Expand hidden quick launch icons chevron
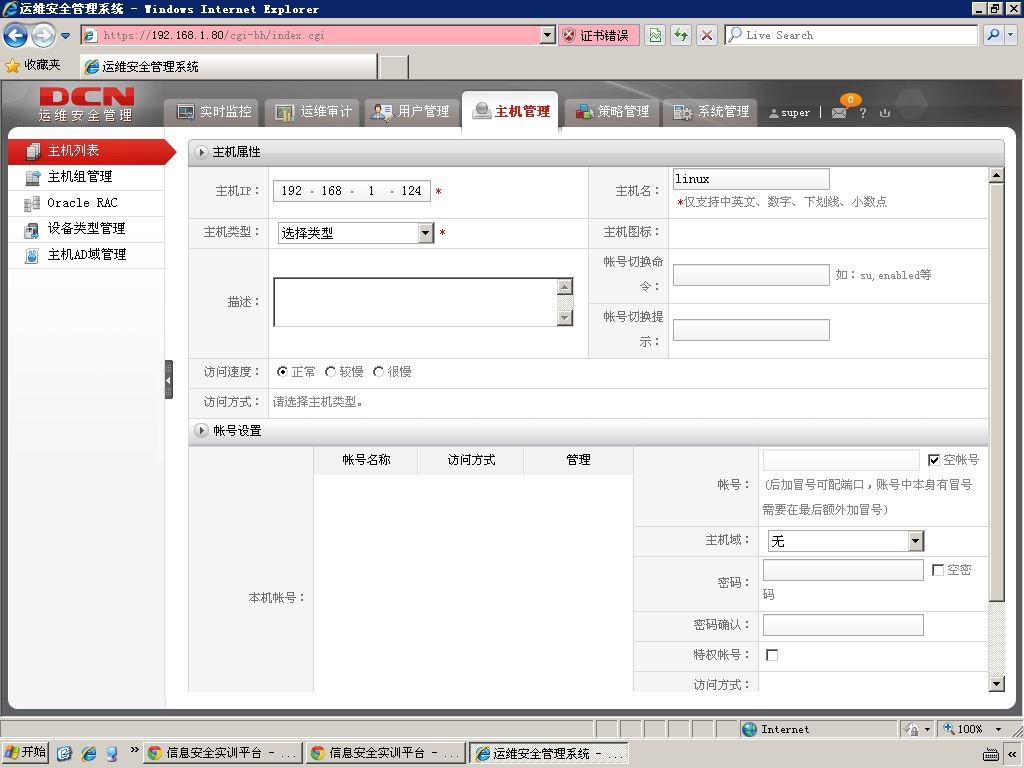The image size is (1024, 768). [134, 749]
